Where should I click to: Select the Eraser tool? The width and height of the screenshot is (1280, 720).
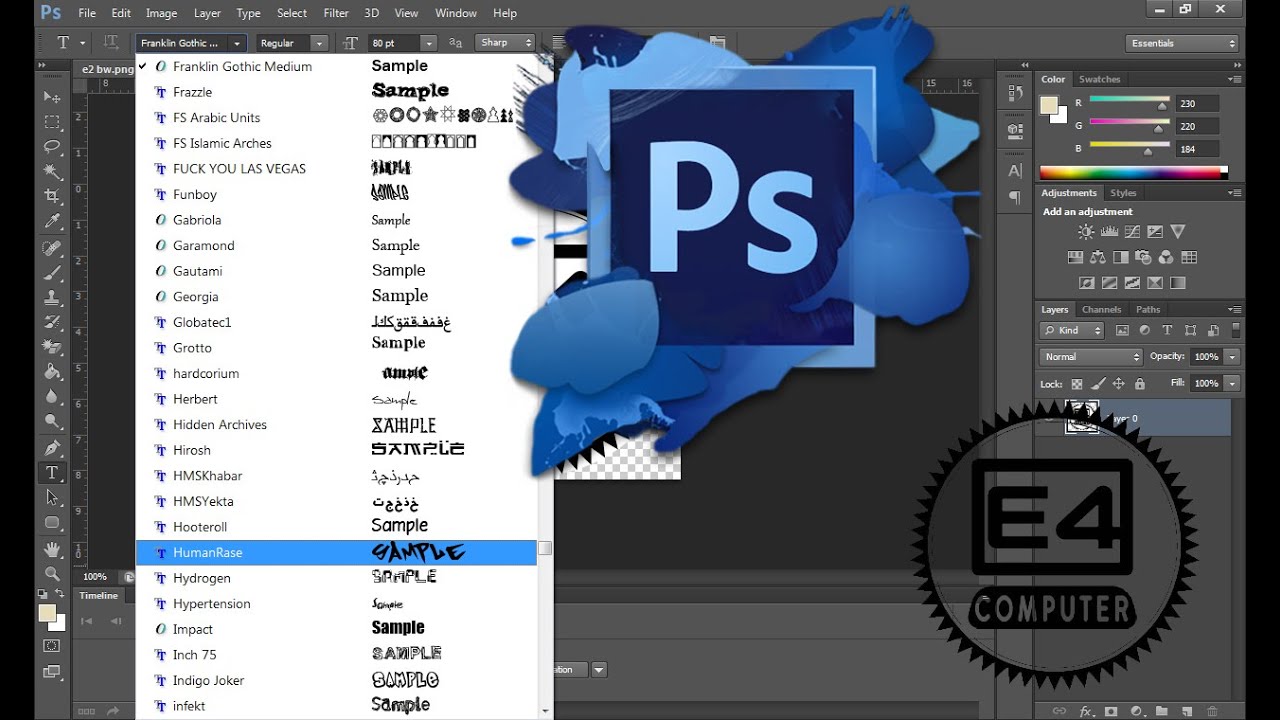pos(52,347)
